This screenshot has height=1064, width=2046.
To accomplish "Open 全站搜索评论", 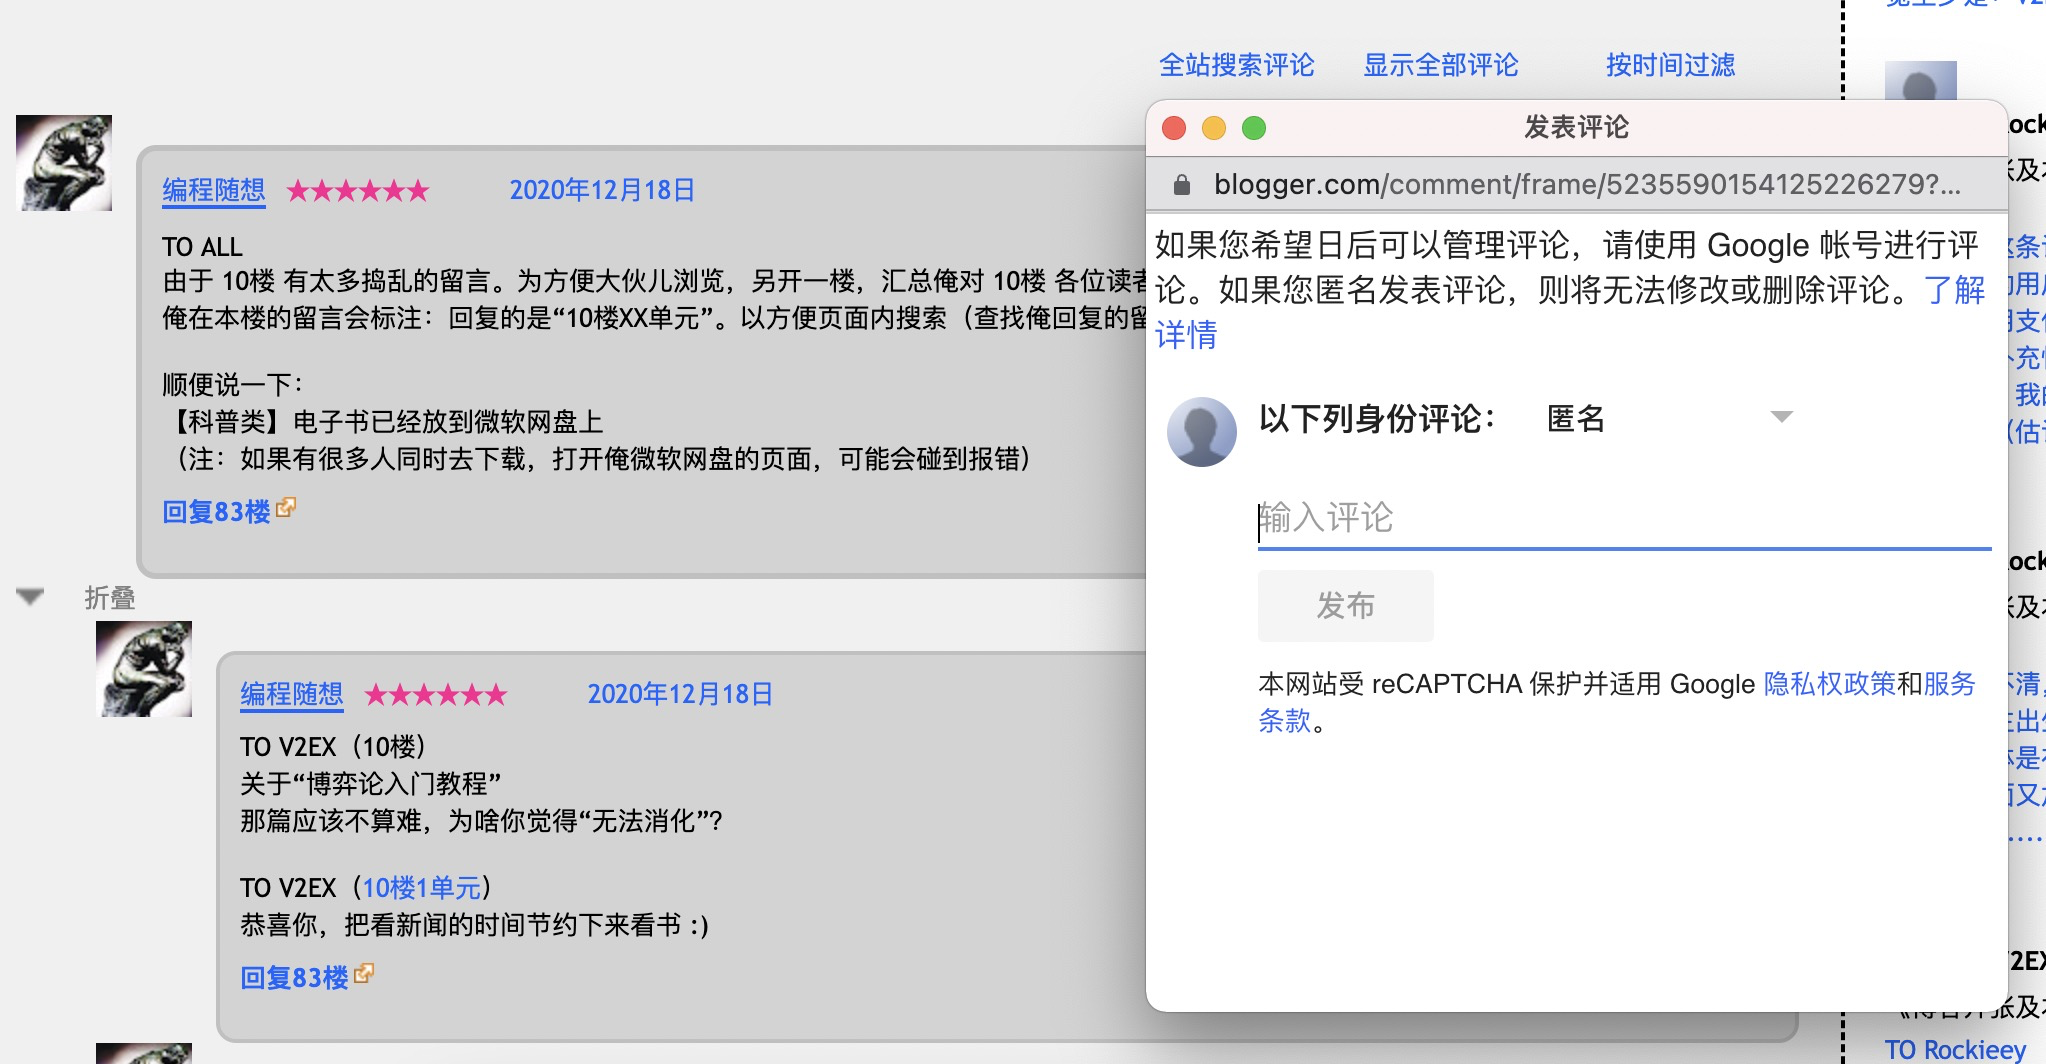I will [x=1238, y=64].
